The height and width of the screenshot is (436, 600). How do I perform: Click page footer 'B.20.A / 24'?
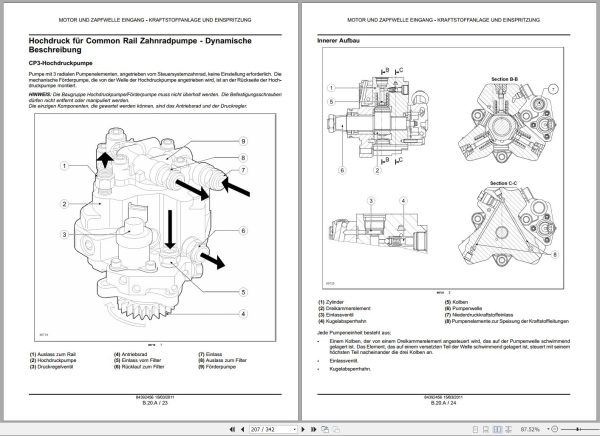(443, 403)
